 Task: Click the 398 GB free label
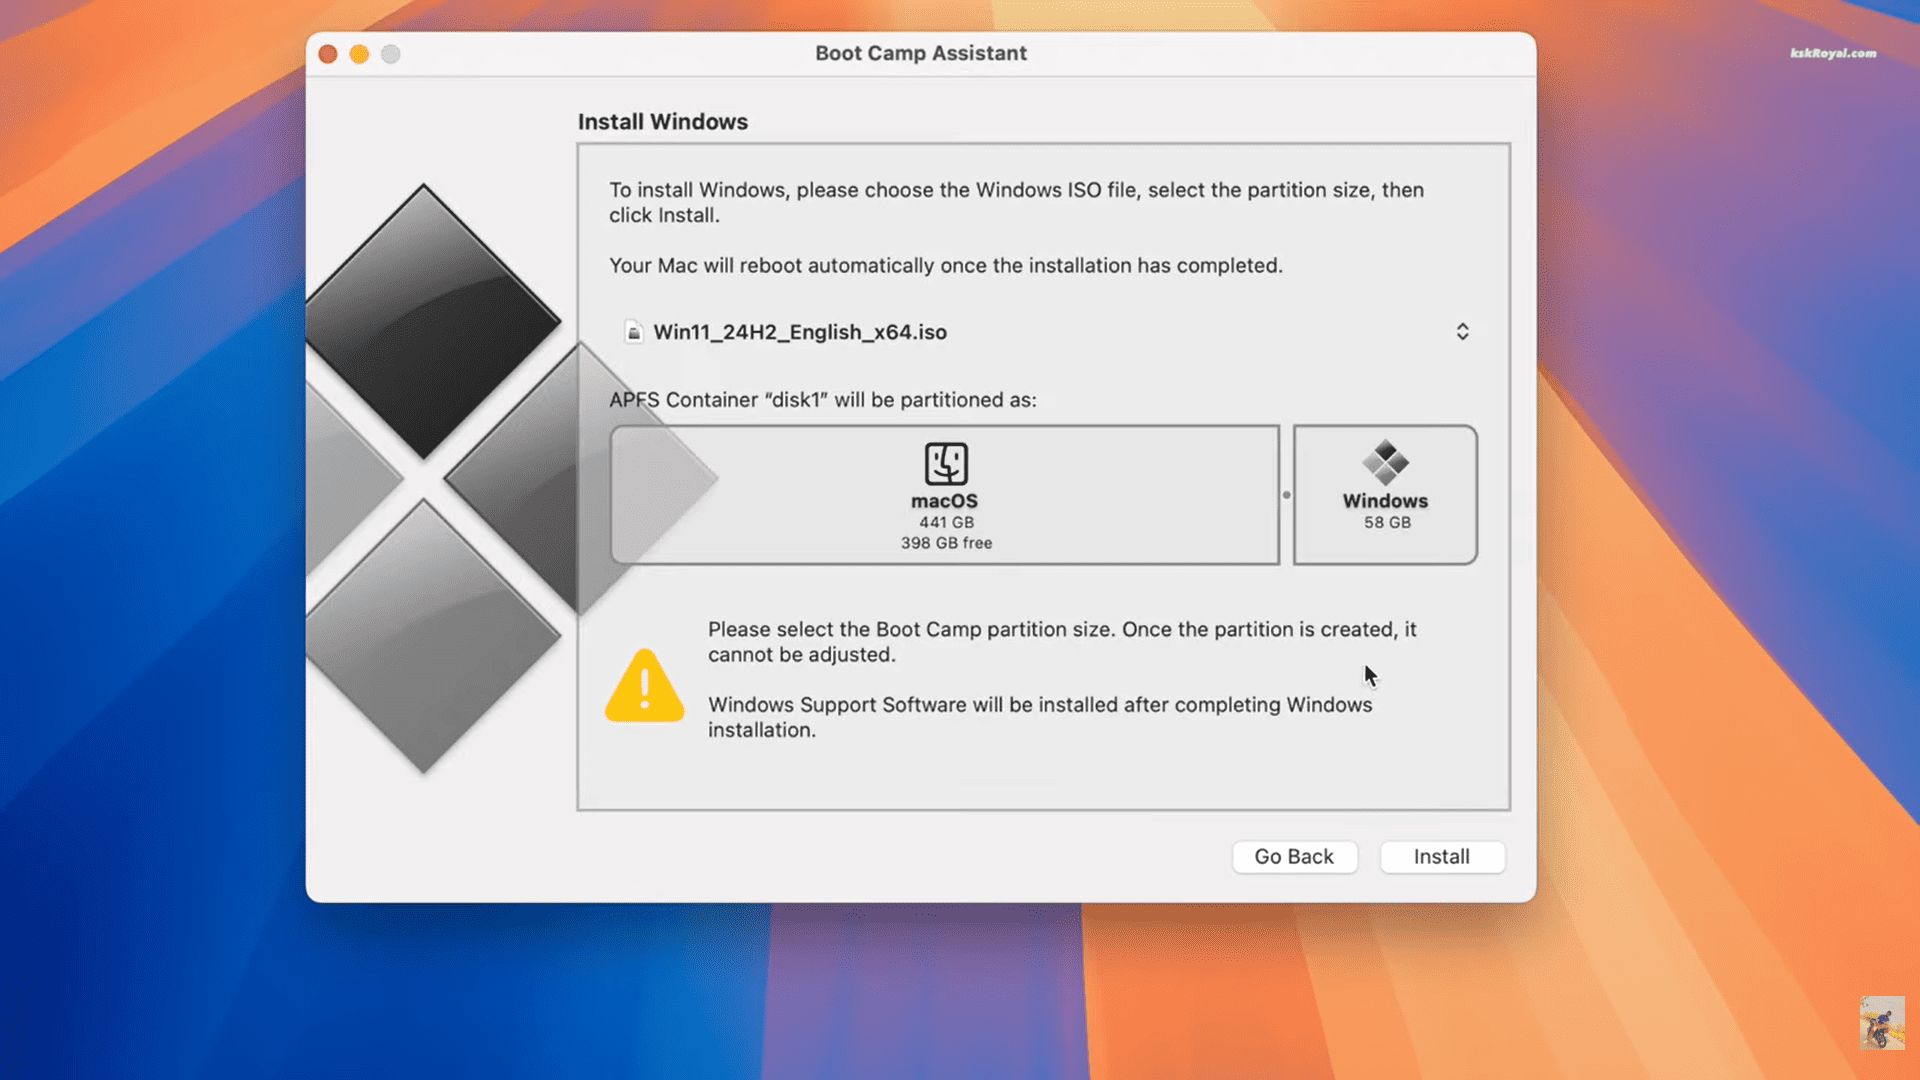pyautogui.click(x=946, y=543)
